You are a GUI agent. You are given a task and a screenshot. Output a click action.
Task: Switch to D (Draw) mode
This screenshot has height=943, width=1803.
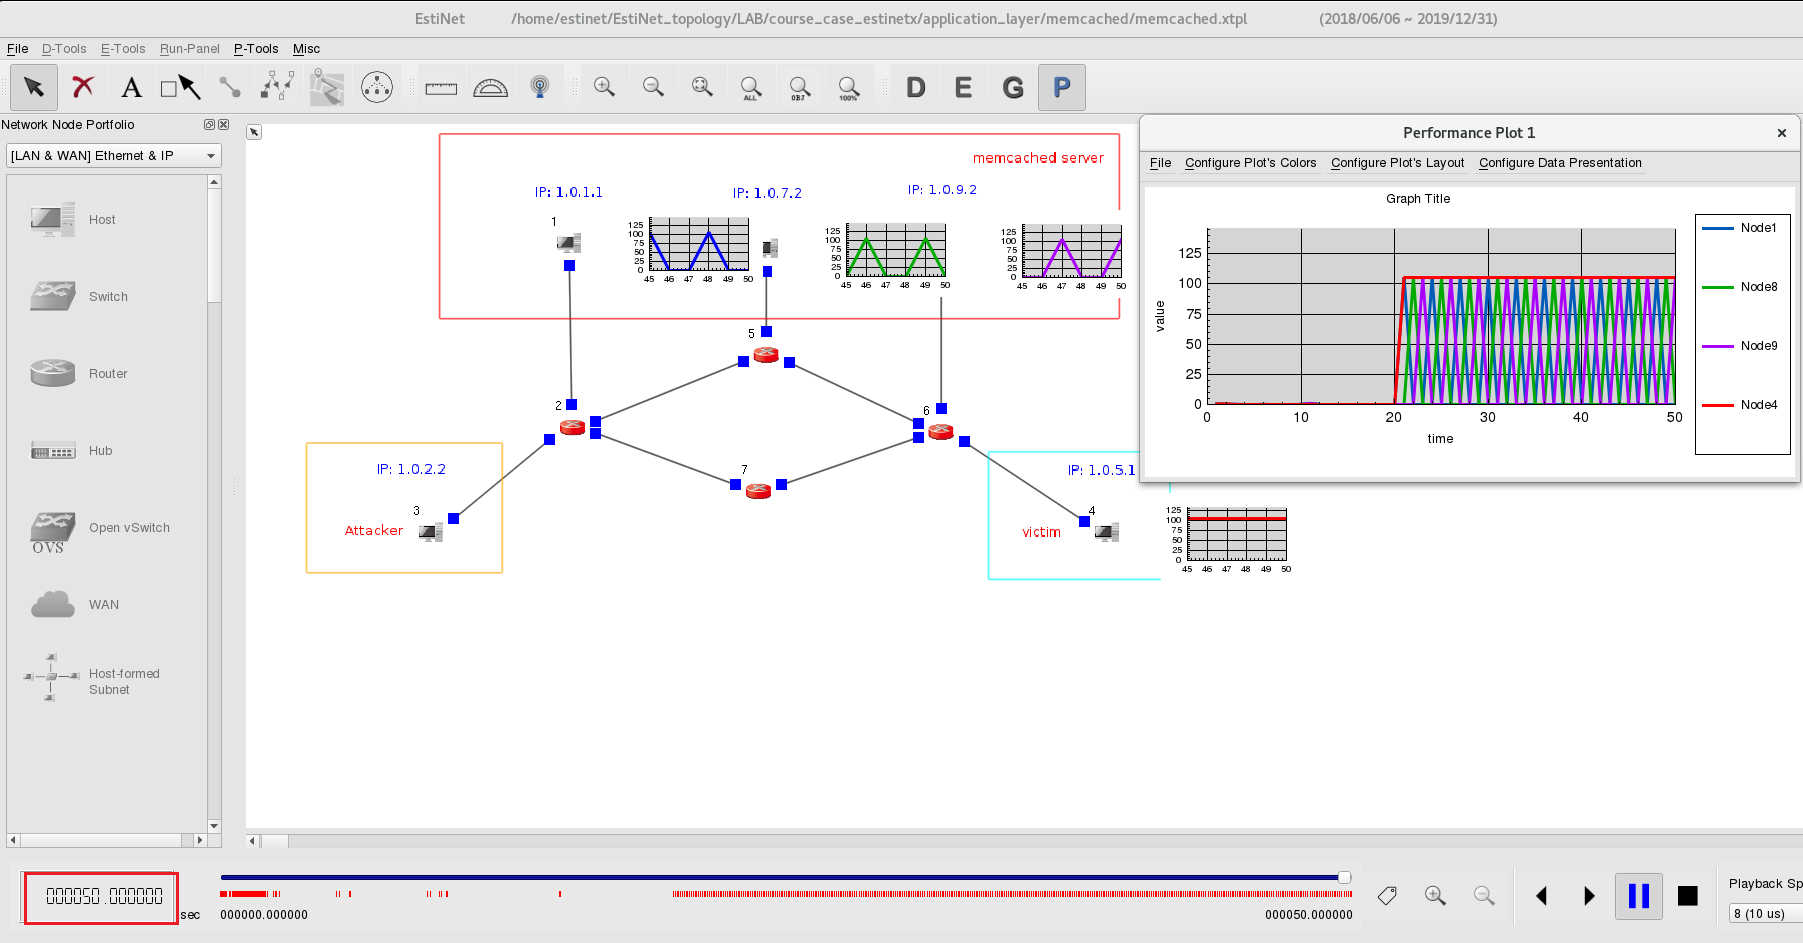(x=916, y=87)
